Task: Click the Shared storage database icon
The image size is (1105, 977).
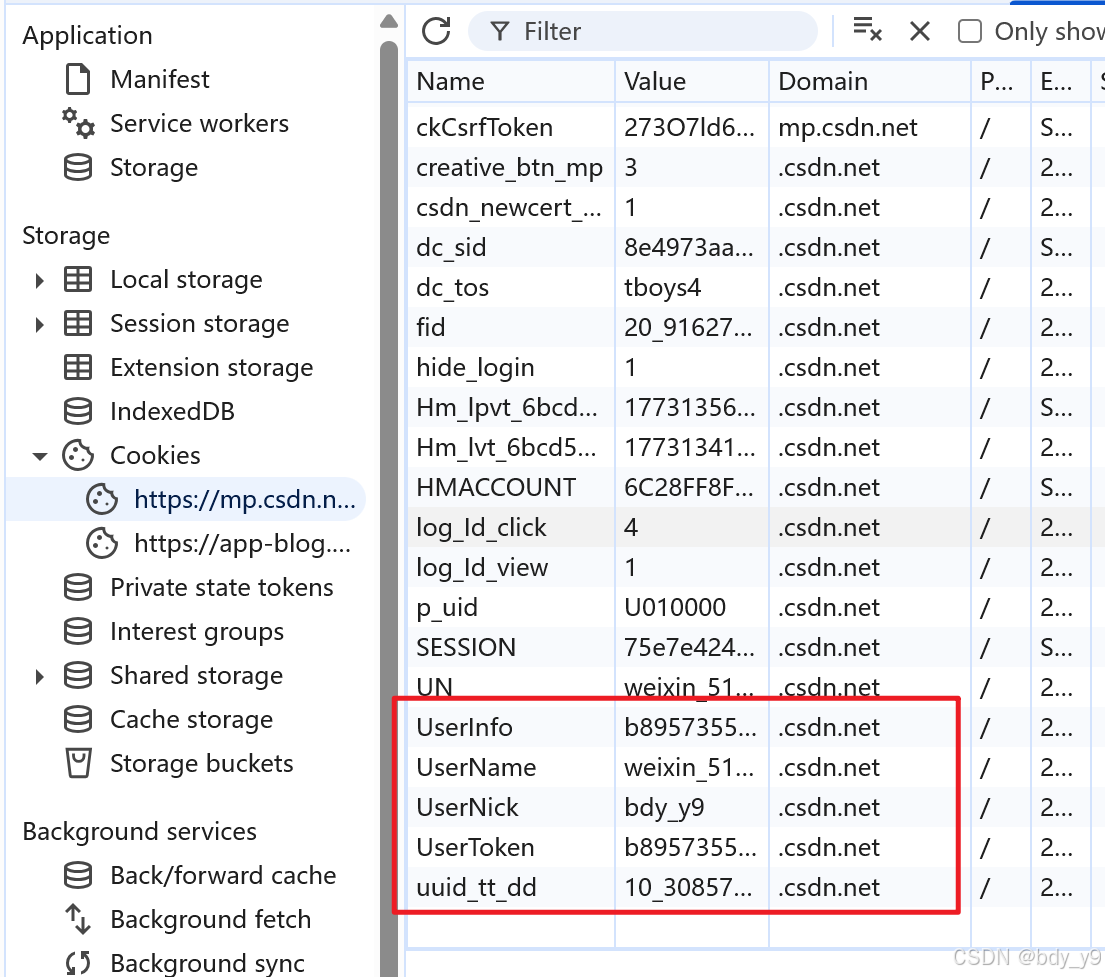Action: [78, 675]
